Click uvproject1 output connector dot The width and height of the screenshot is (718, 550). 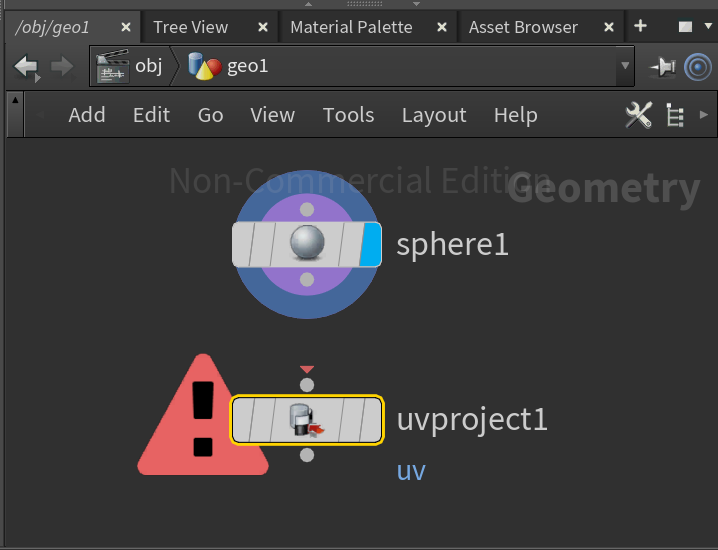(307, 455)
